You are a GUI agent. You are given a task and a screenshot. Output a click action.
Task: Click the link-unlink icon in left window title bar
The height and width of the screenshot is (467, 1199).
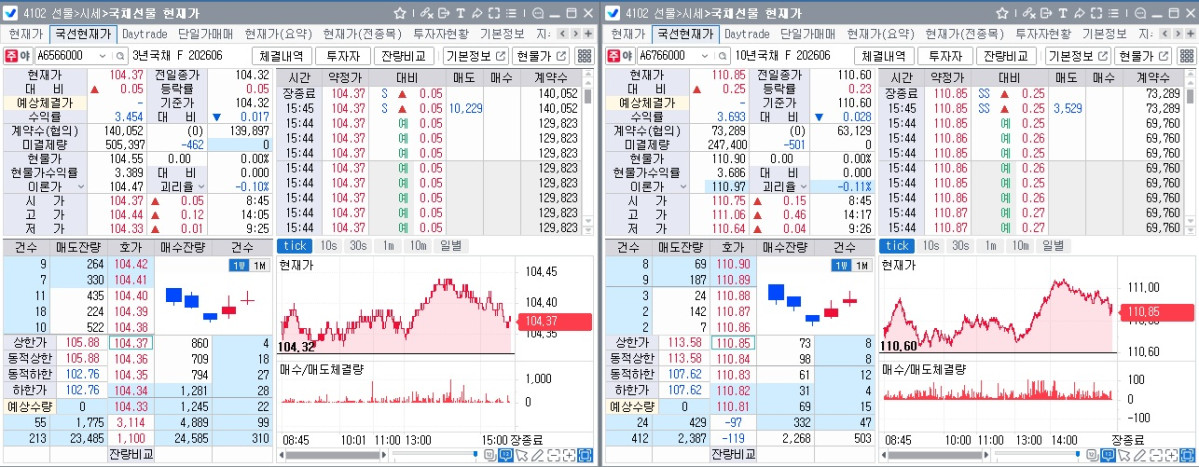click(x=427, y=14)
